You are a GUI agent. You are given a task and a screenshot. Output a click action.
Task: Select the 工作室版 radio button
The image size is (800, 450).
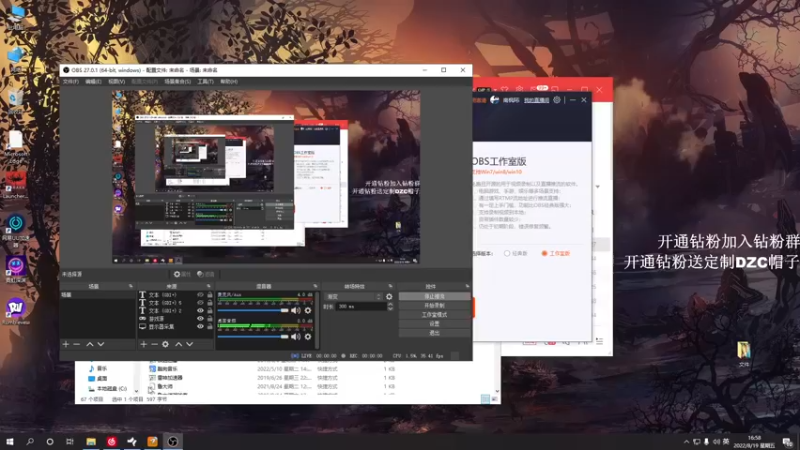[x=544, y=253]
